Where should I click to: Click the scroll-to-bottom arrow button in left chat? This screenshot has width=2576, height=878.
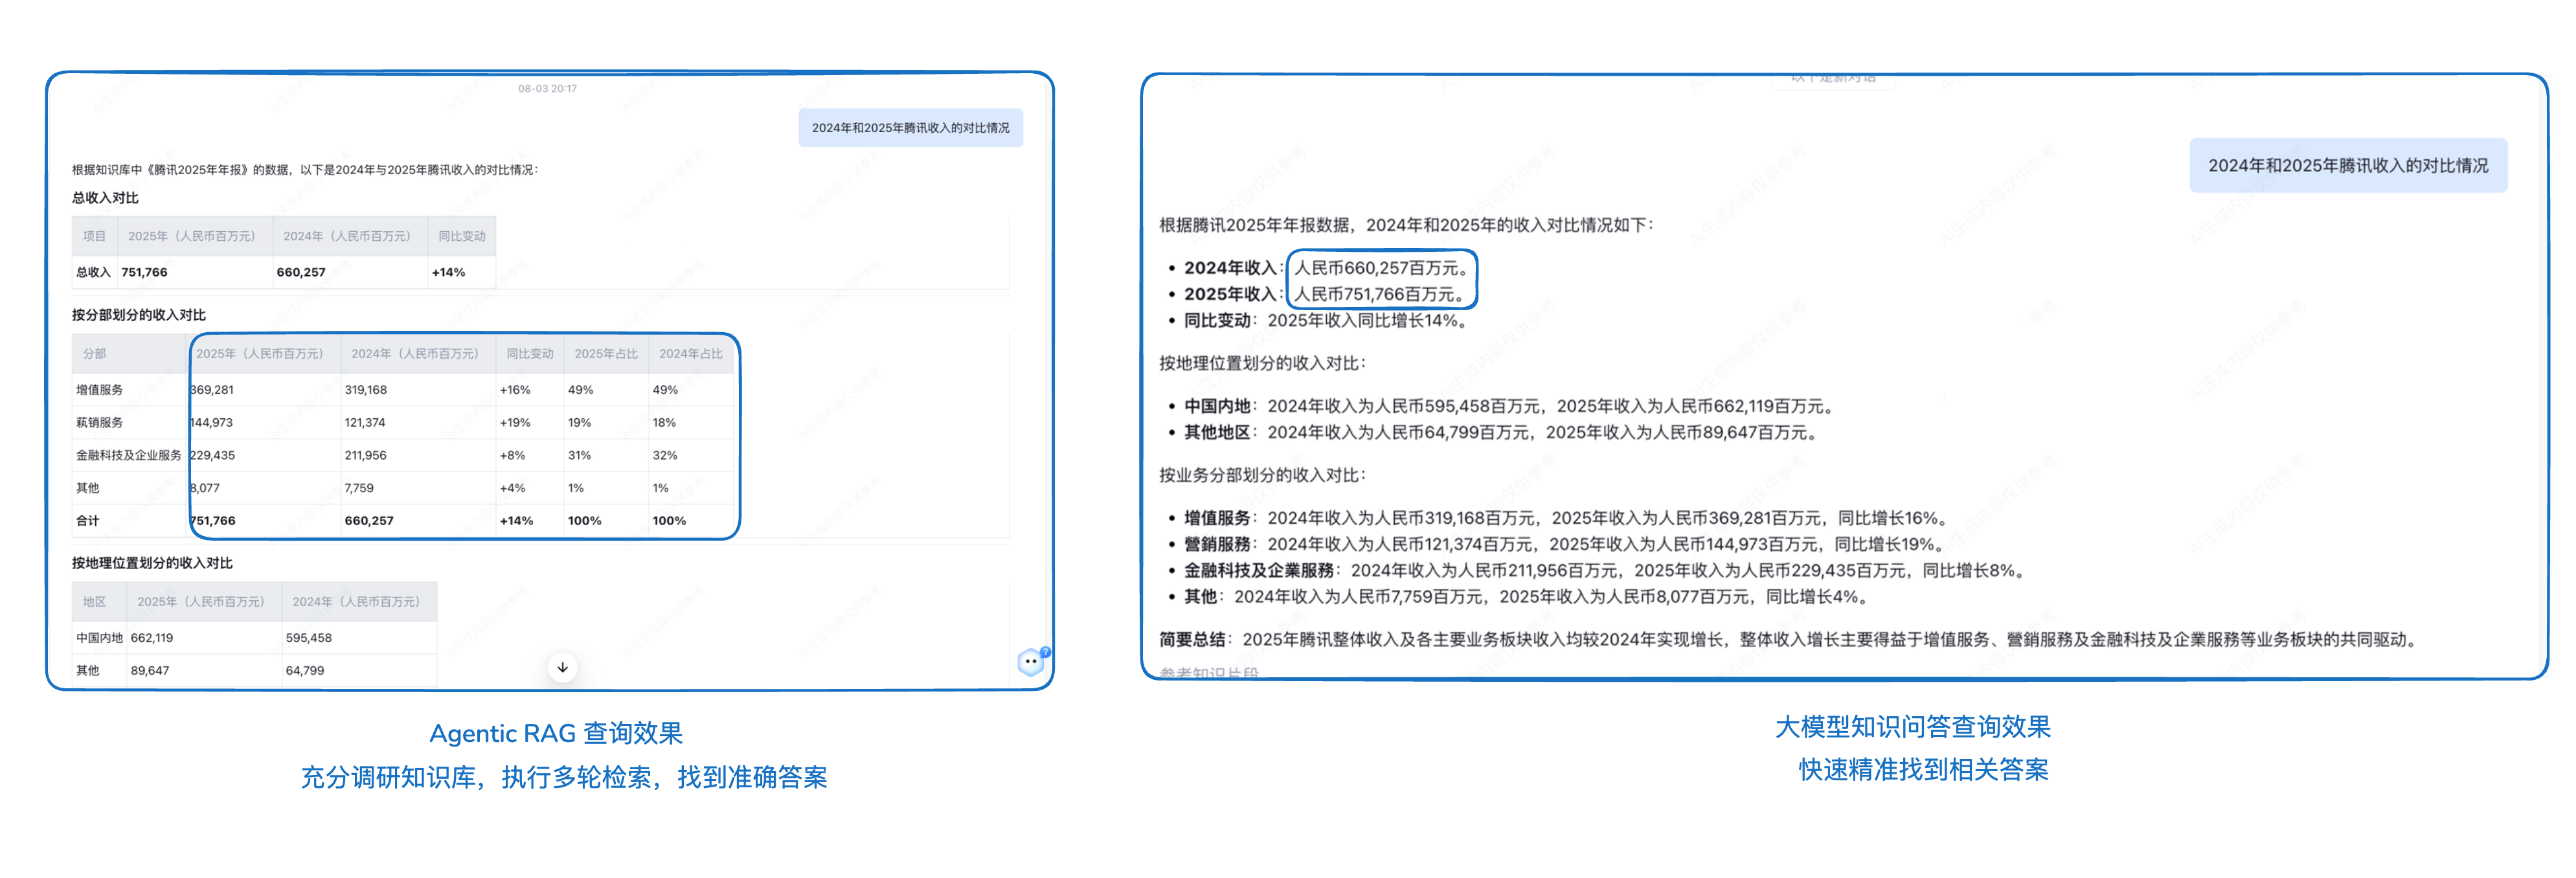[x=563, y=667]
